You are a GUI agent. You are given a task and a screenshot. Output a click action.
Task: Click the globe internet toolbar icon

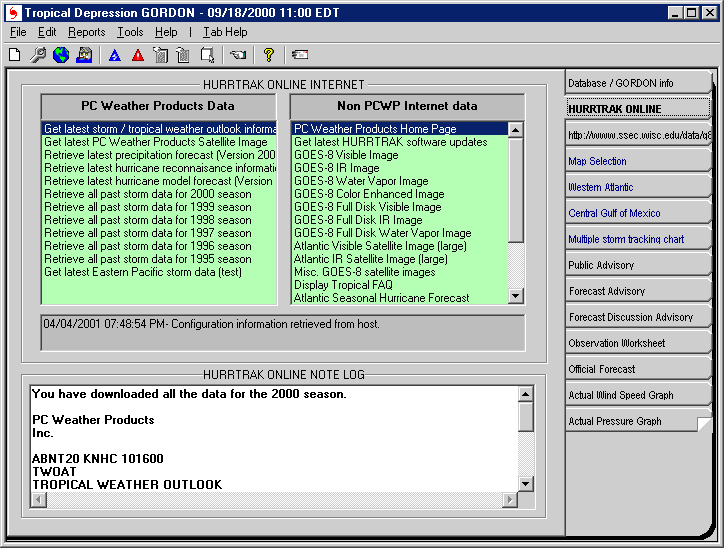coord(61,55)
